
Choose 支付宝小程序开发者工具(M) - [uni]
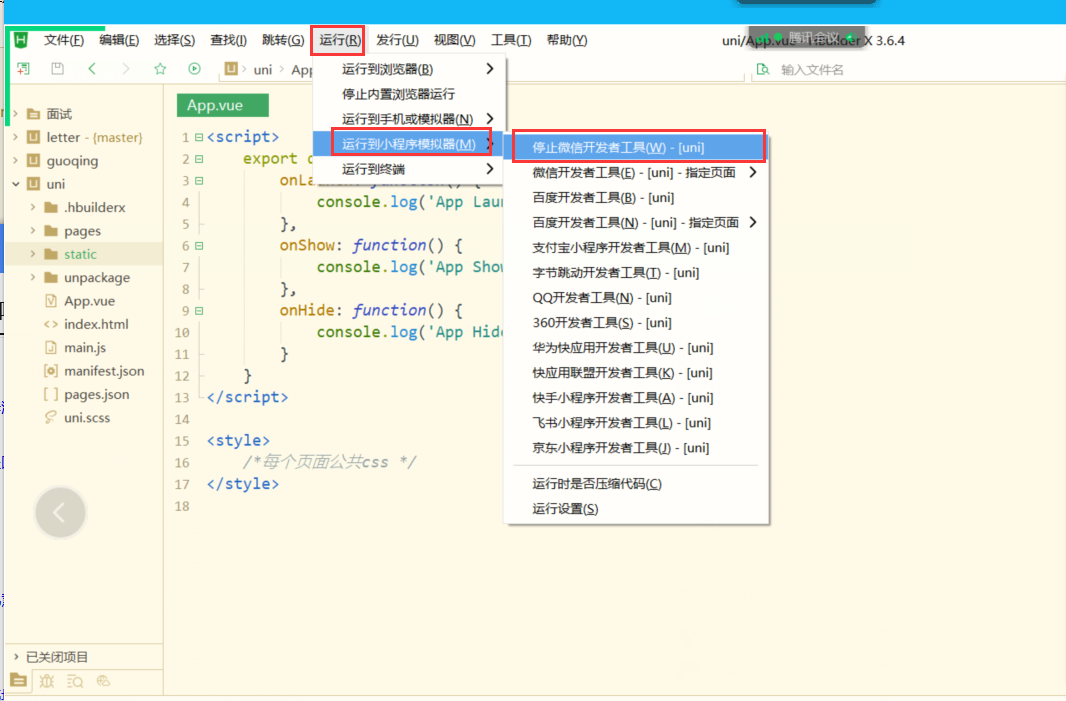(x=637, y=247)
